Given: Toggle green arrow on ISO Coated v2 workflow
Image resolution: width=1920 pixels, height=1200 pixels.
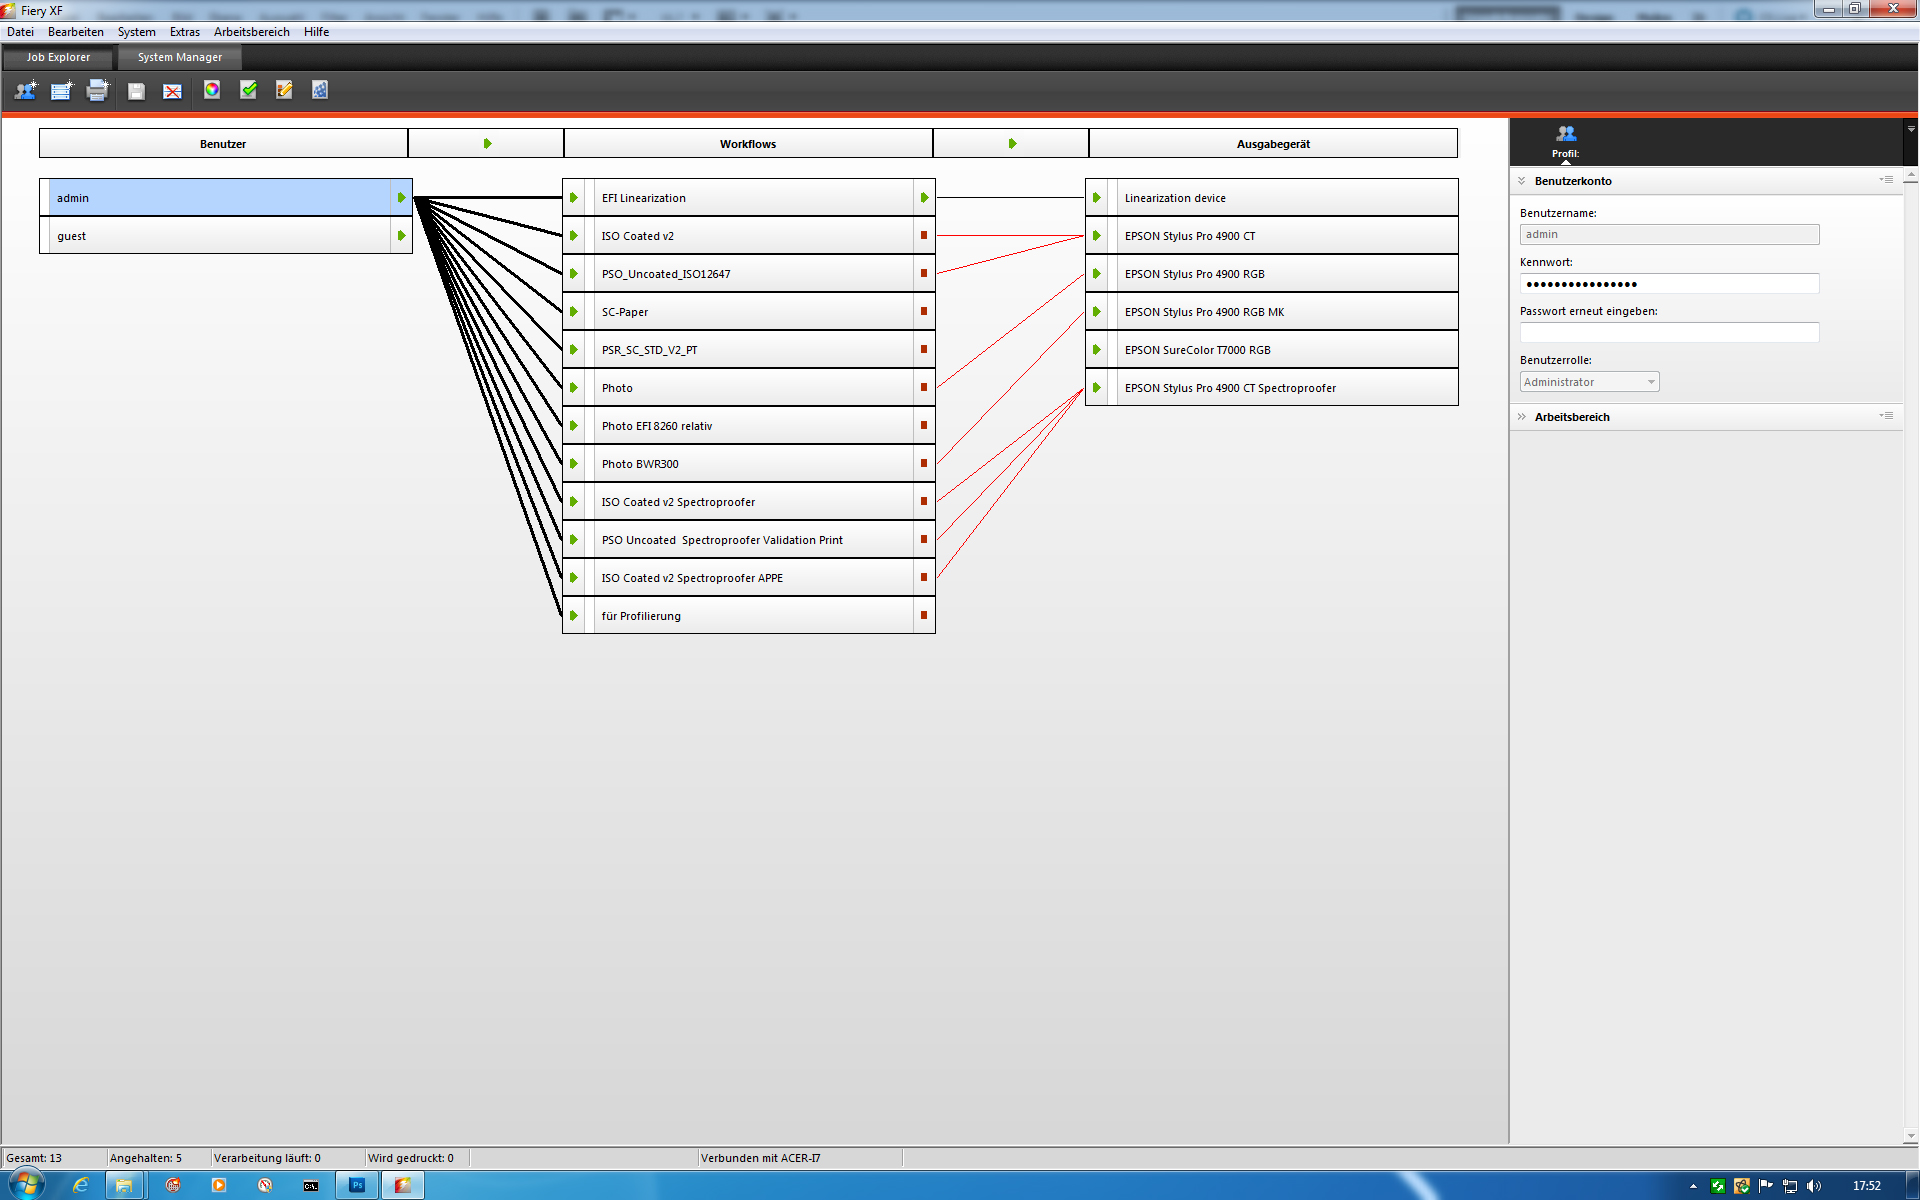Looking at the screenshot, I should [x=574, y=236].
